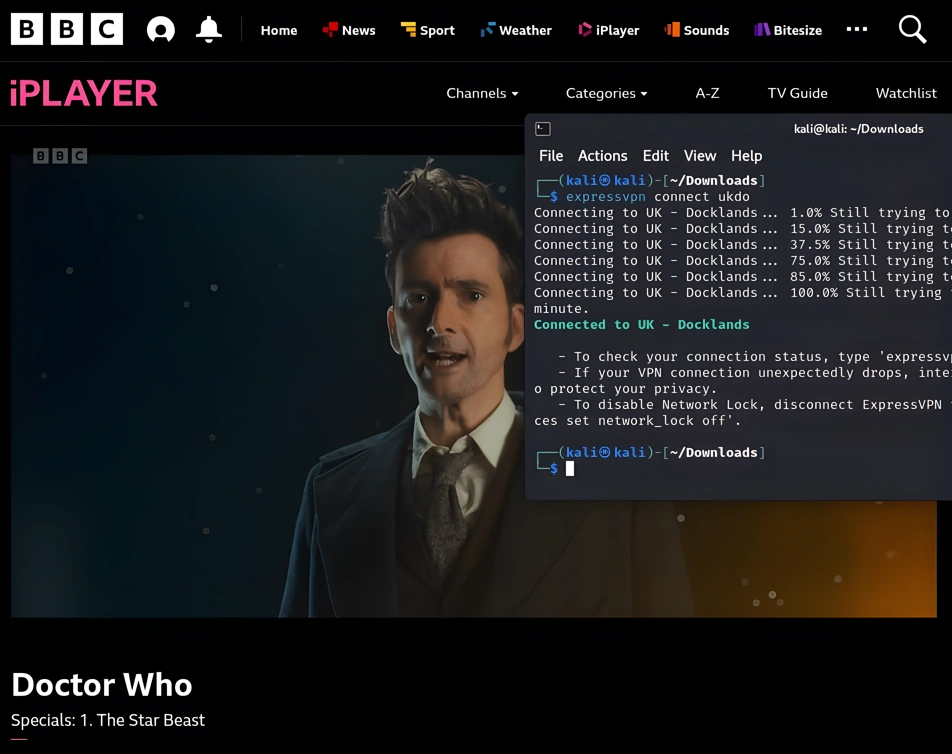Click the terminal cursor at empty prompt
Image resolution: width=952 pixels, height=754 pixels.
[x=570, y=468]
